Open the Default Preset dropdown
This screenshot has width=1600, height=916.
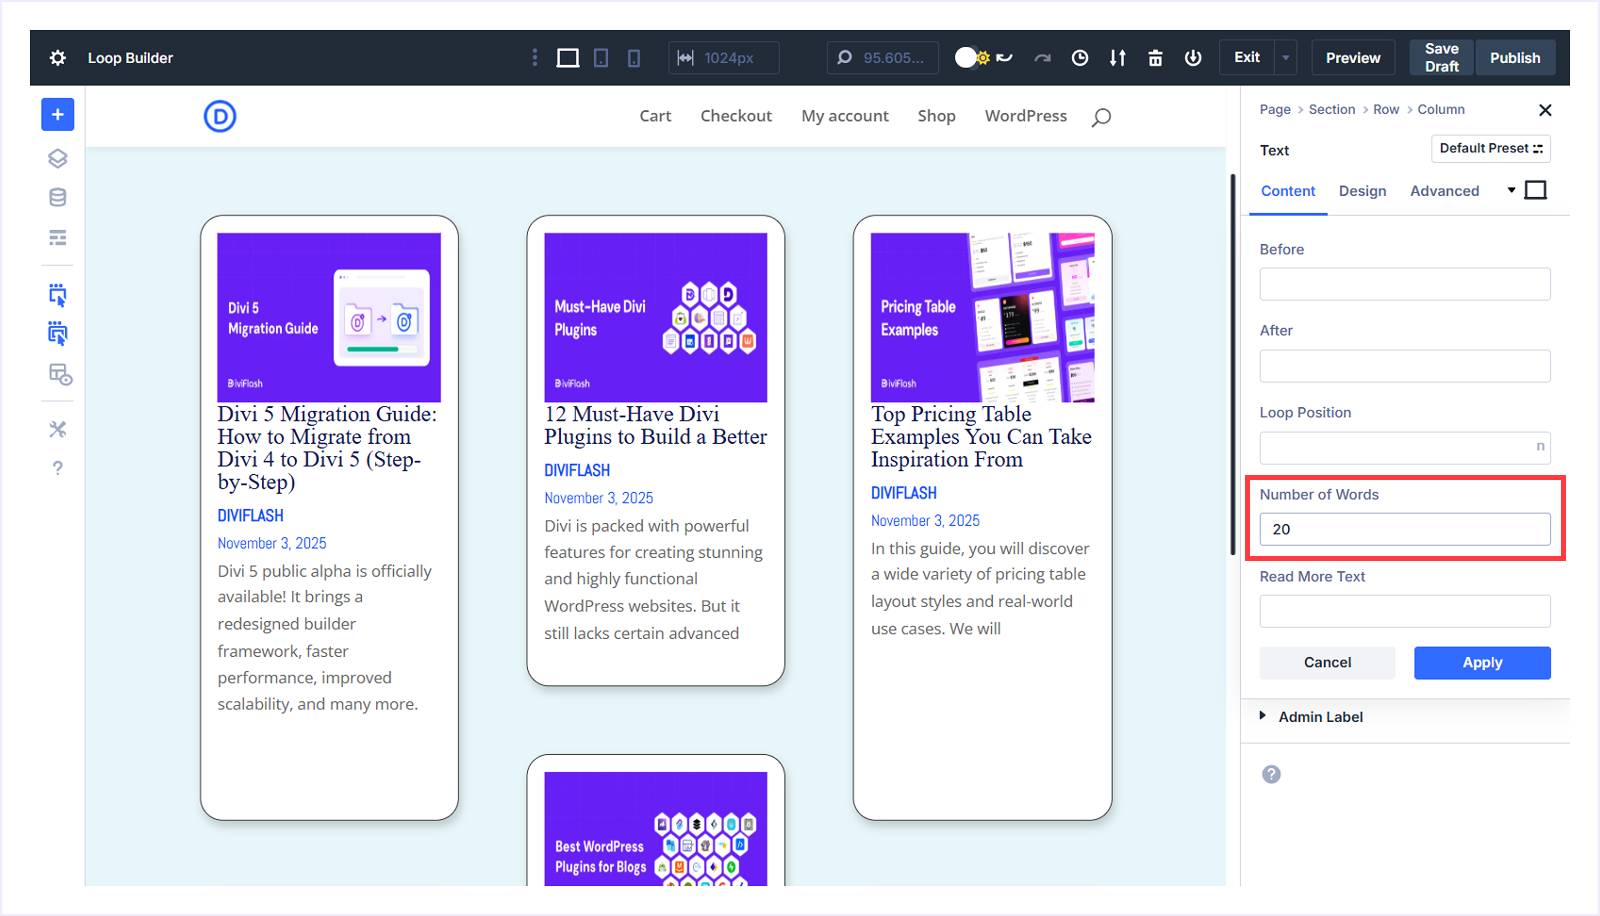pos(1490,149)
